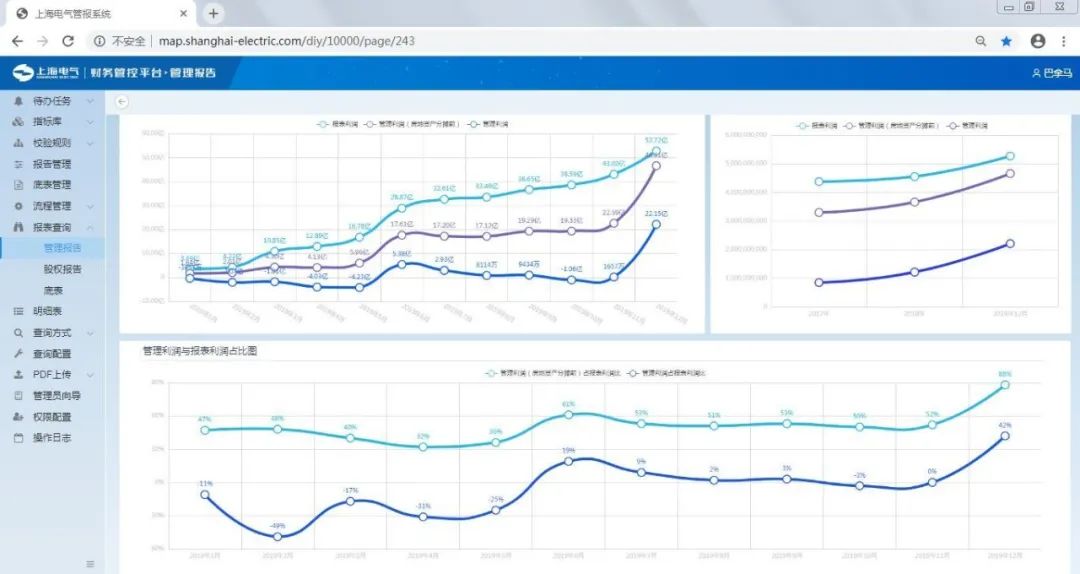Click the 流程管理 gear icon
This screenshot has height=574, width=1080.
point(19,206)
